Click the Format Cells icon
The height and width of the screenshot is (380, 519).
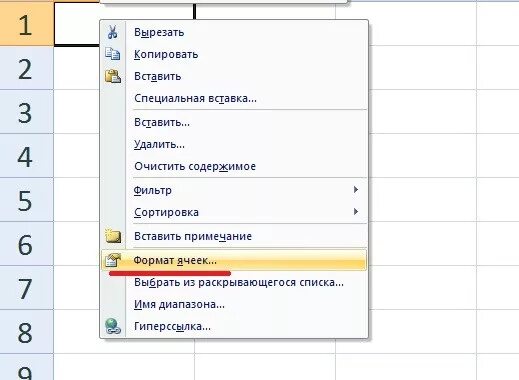(113, 260)
